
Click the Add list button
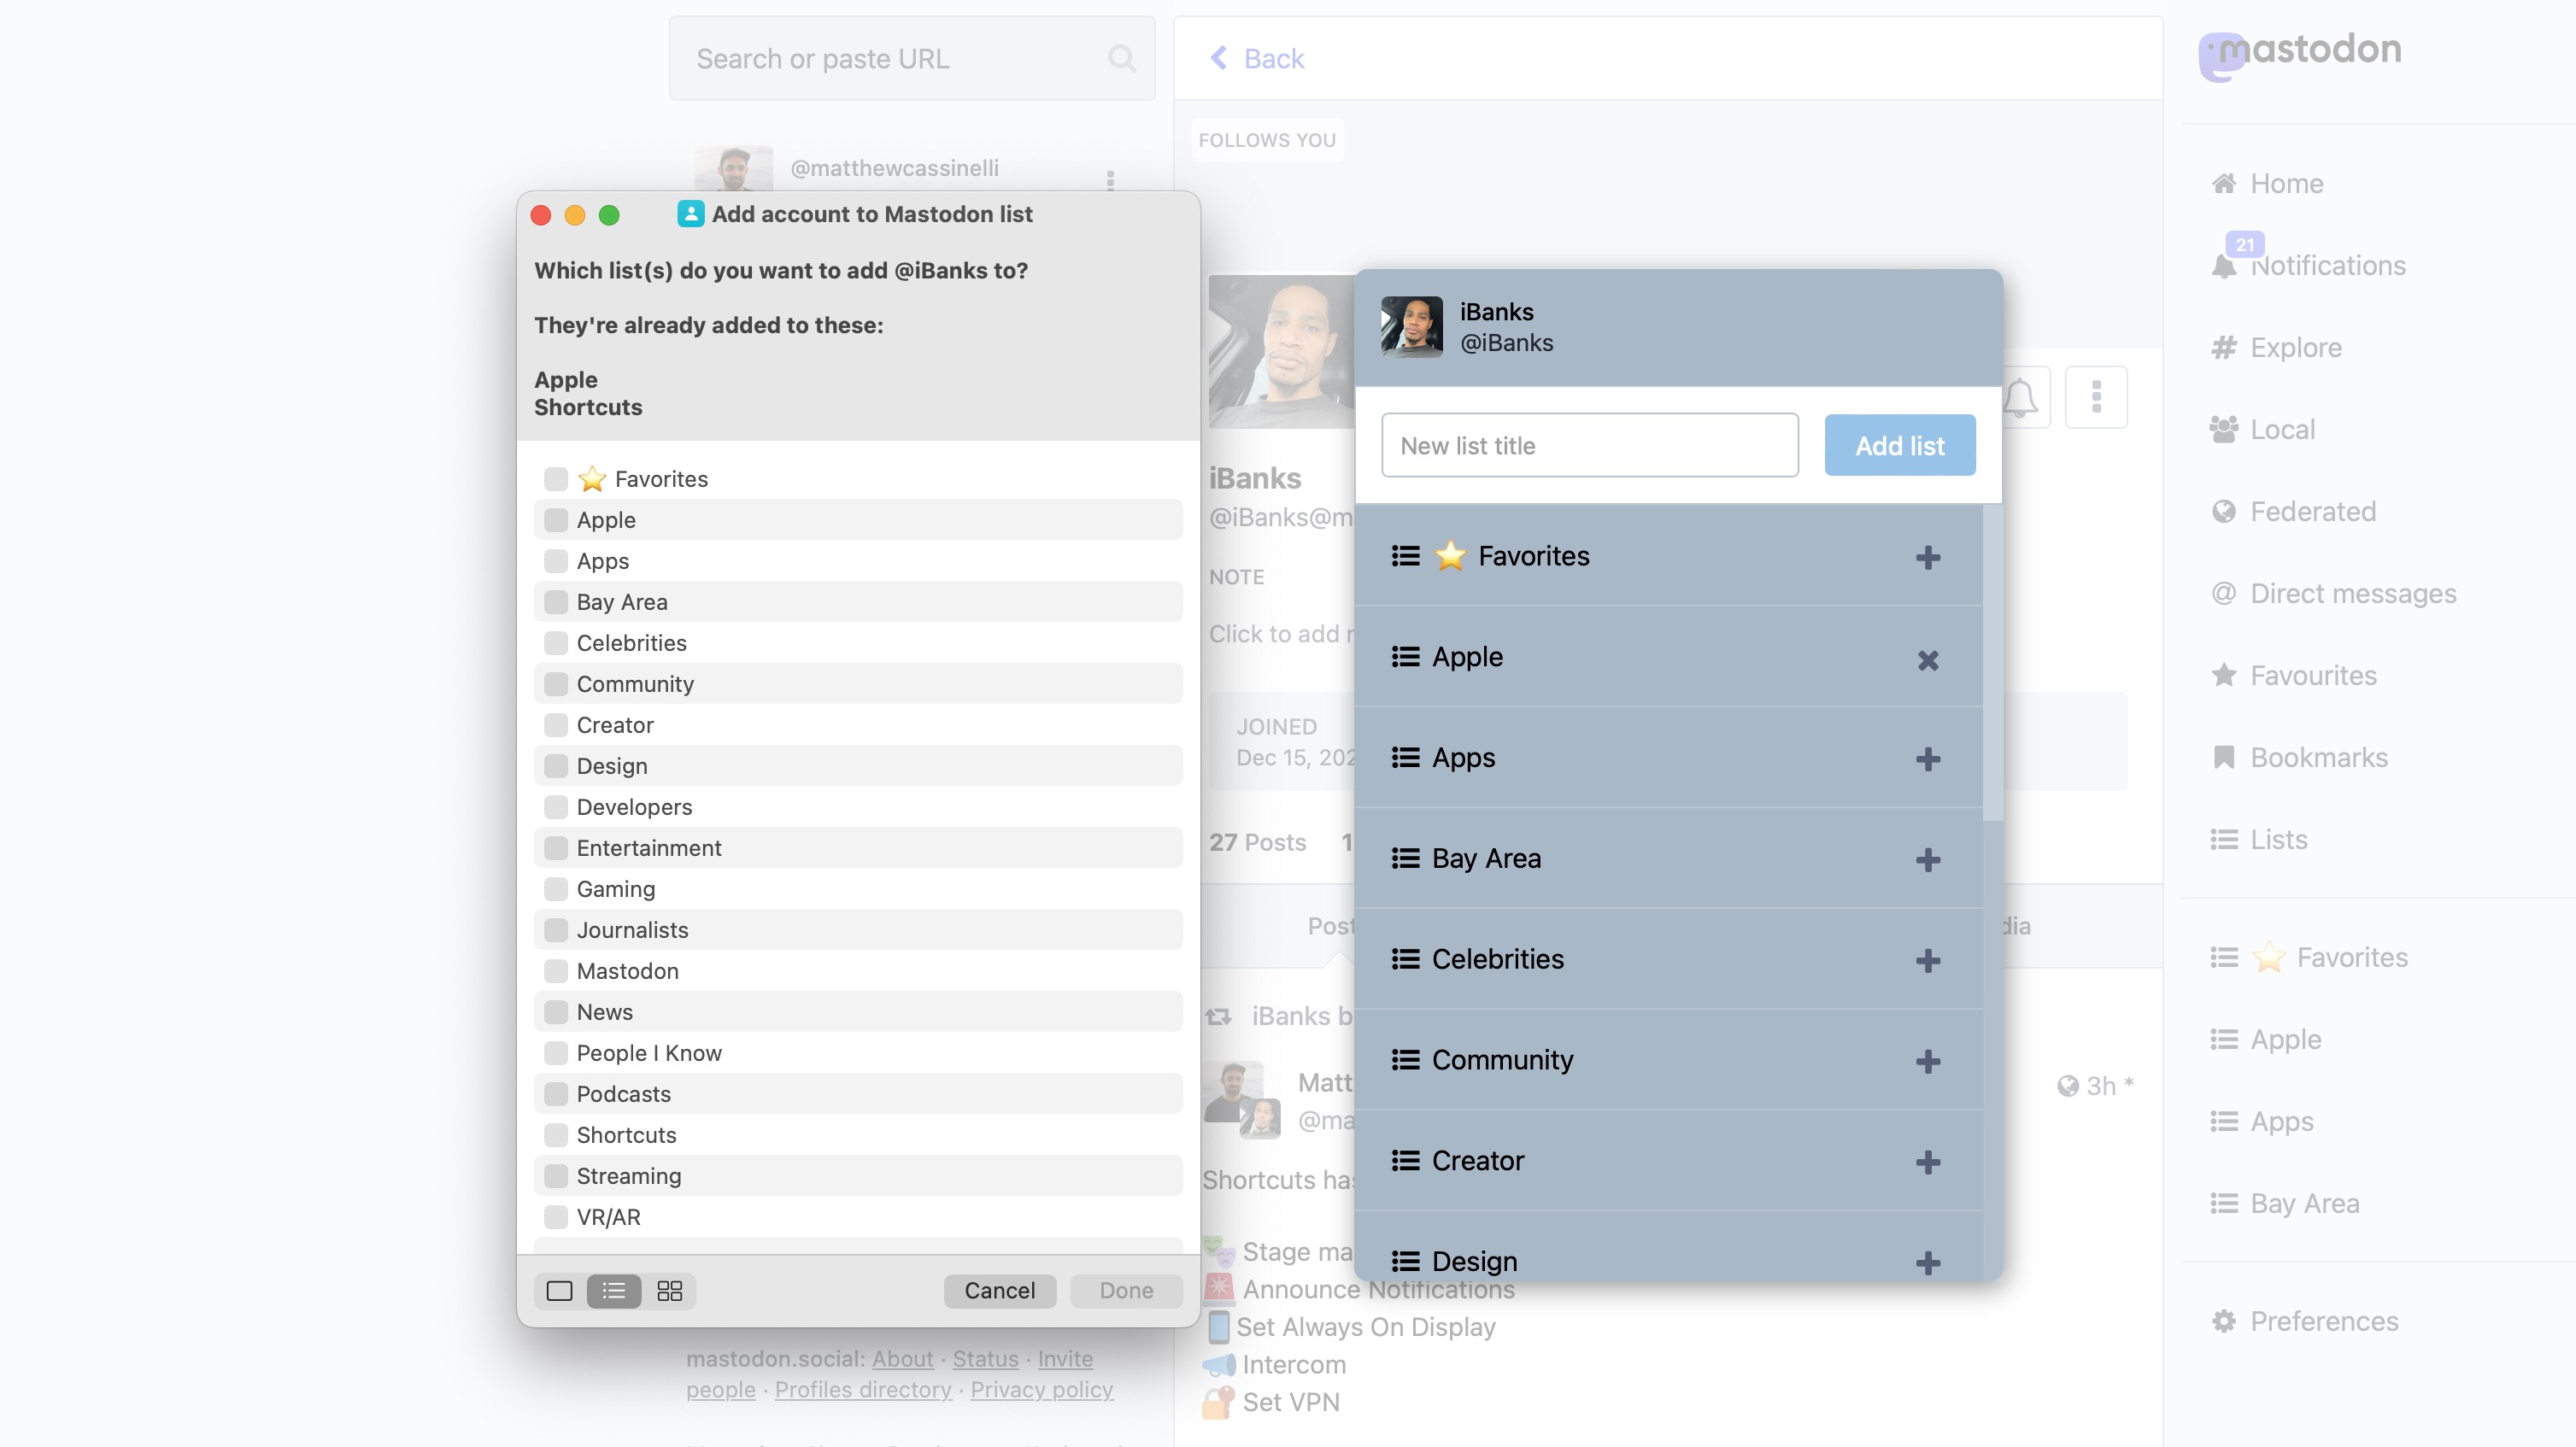pyautogui.click(x=1900, y=445)
